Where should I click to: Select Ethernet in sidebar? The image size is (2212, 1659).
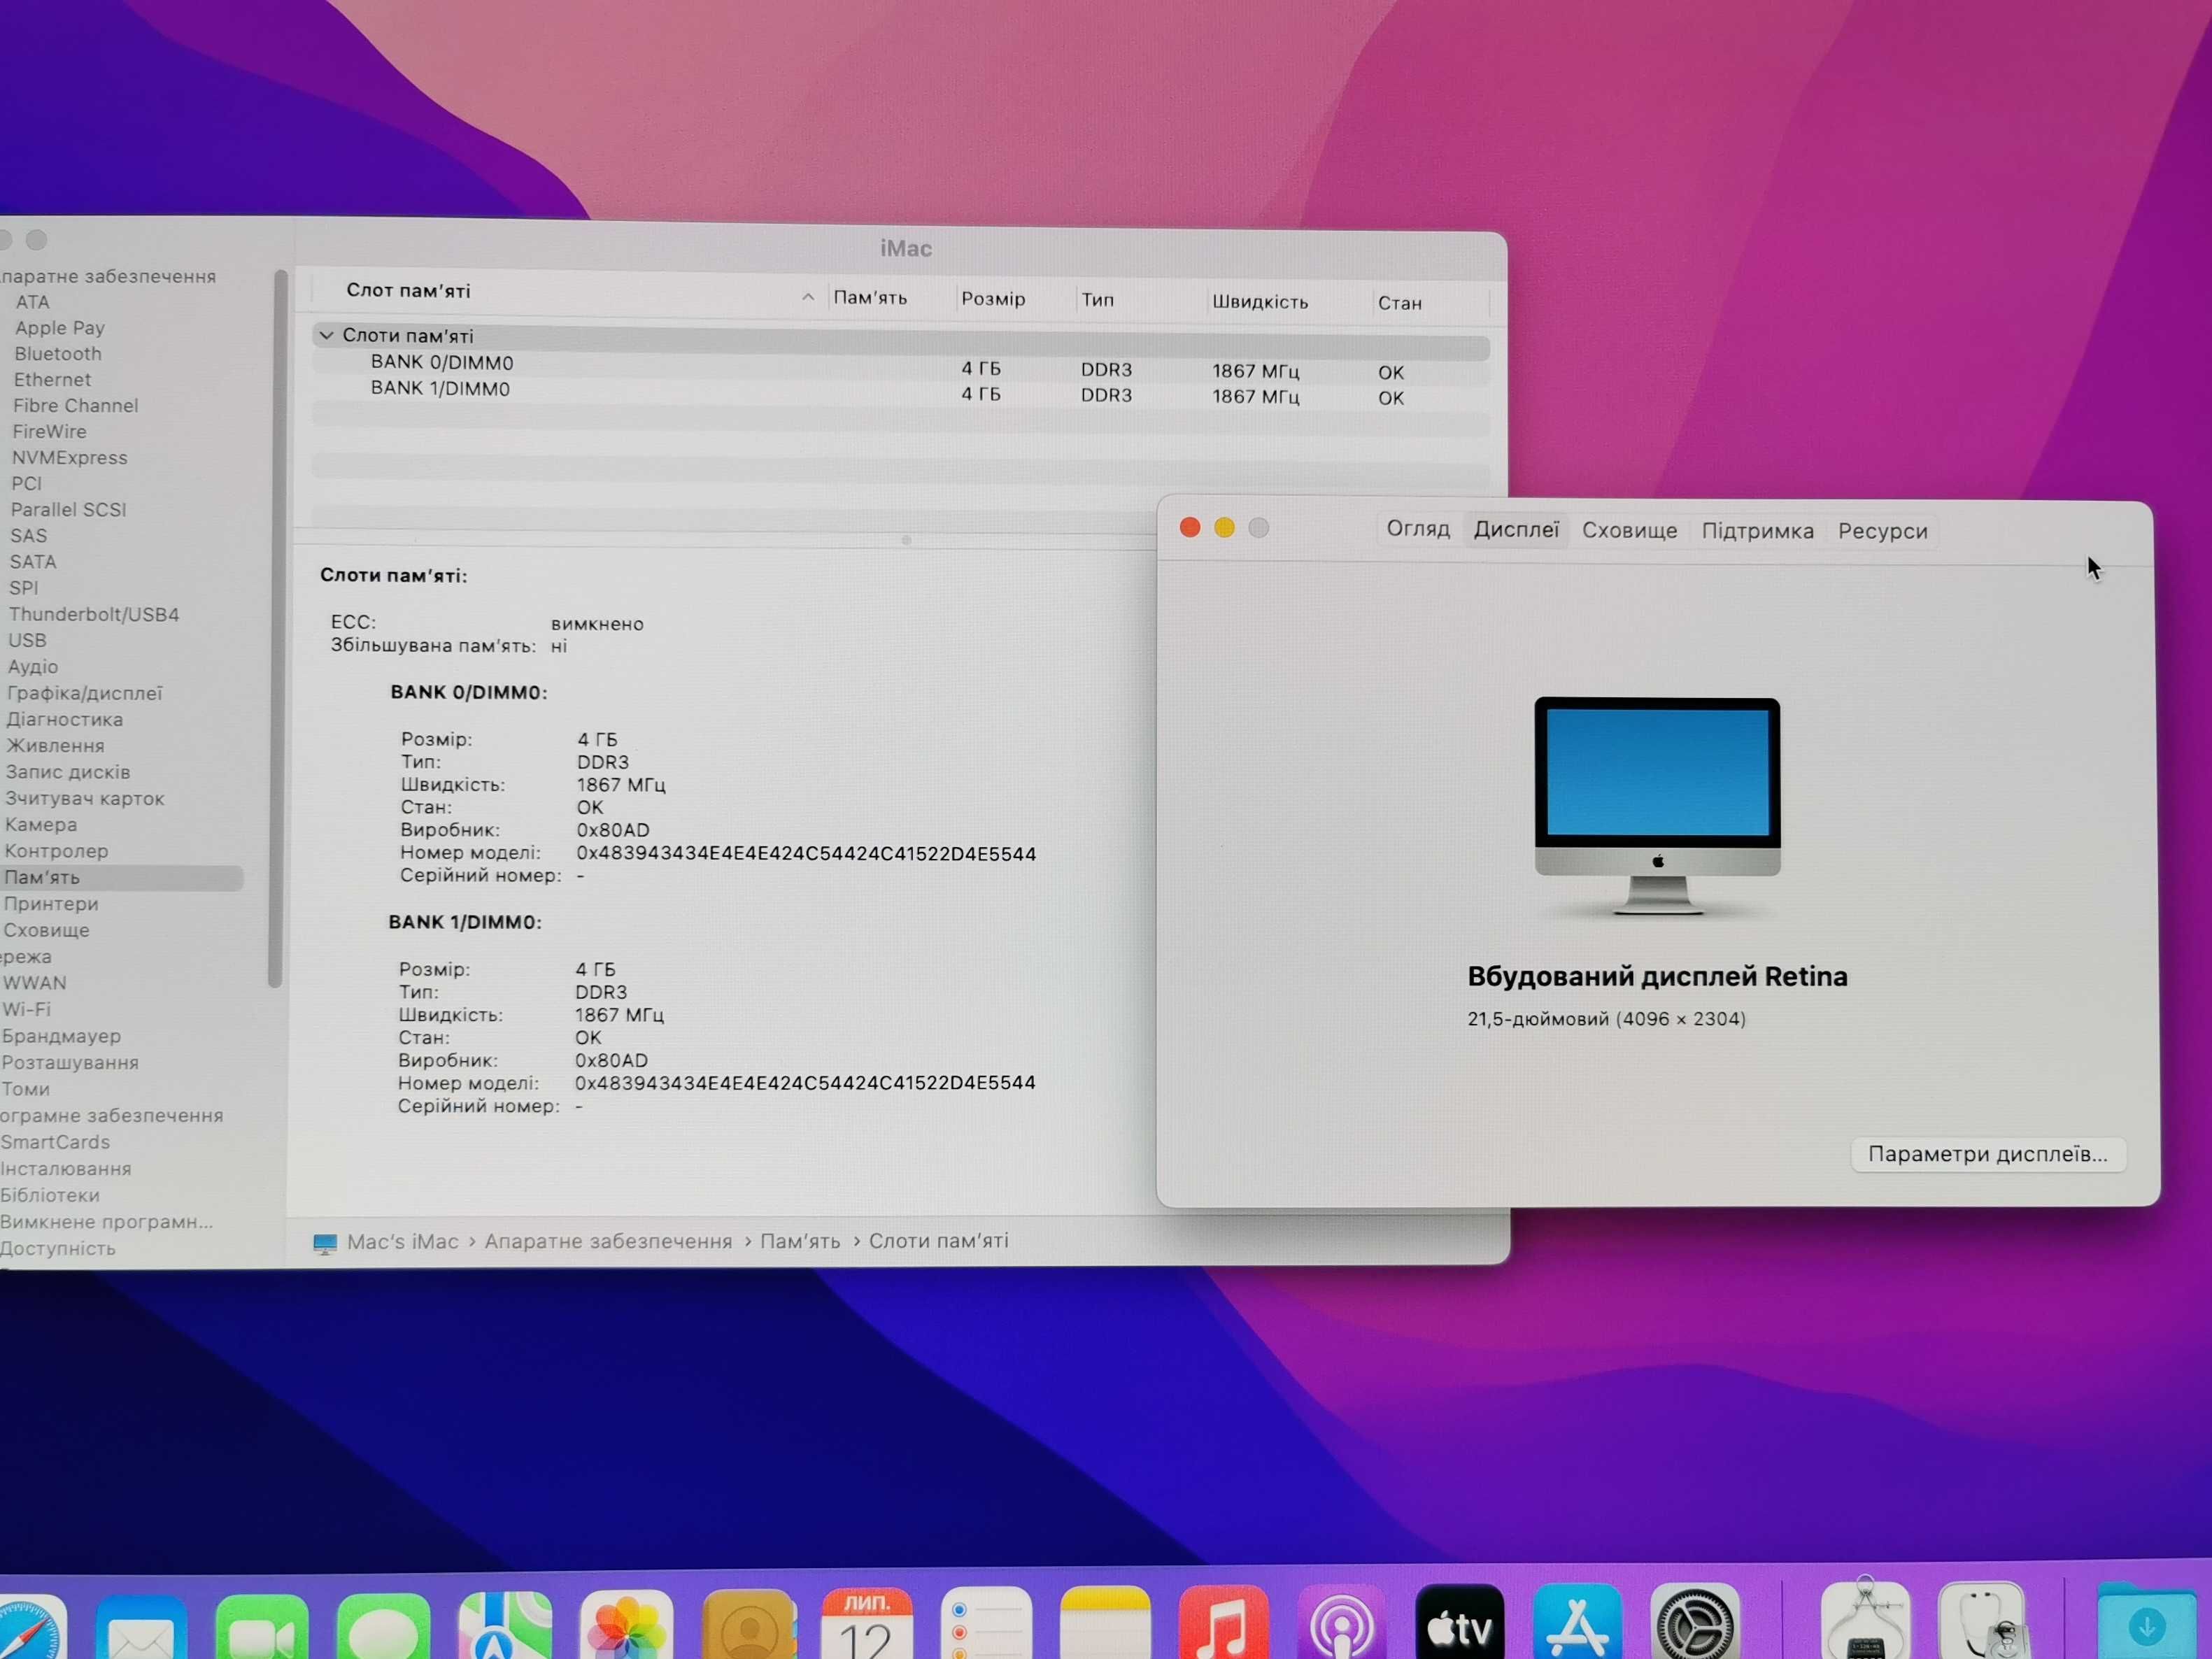52,380
